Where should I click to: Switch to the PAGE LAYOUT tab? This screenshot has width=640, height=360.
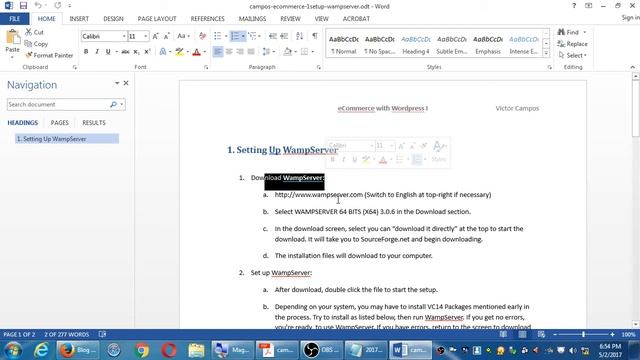[157, 19]
